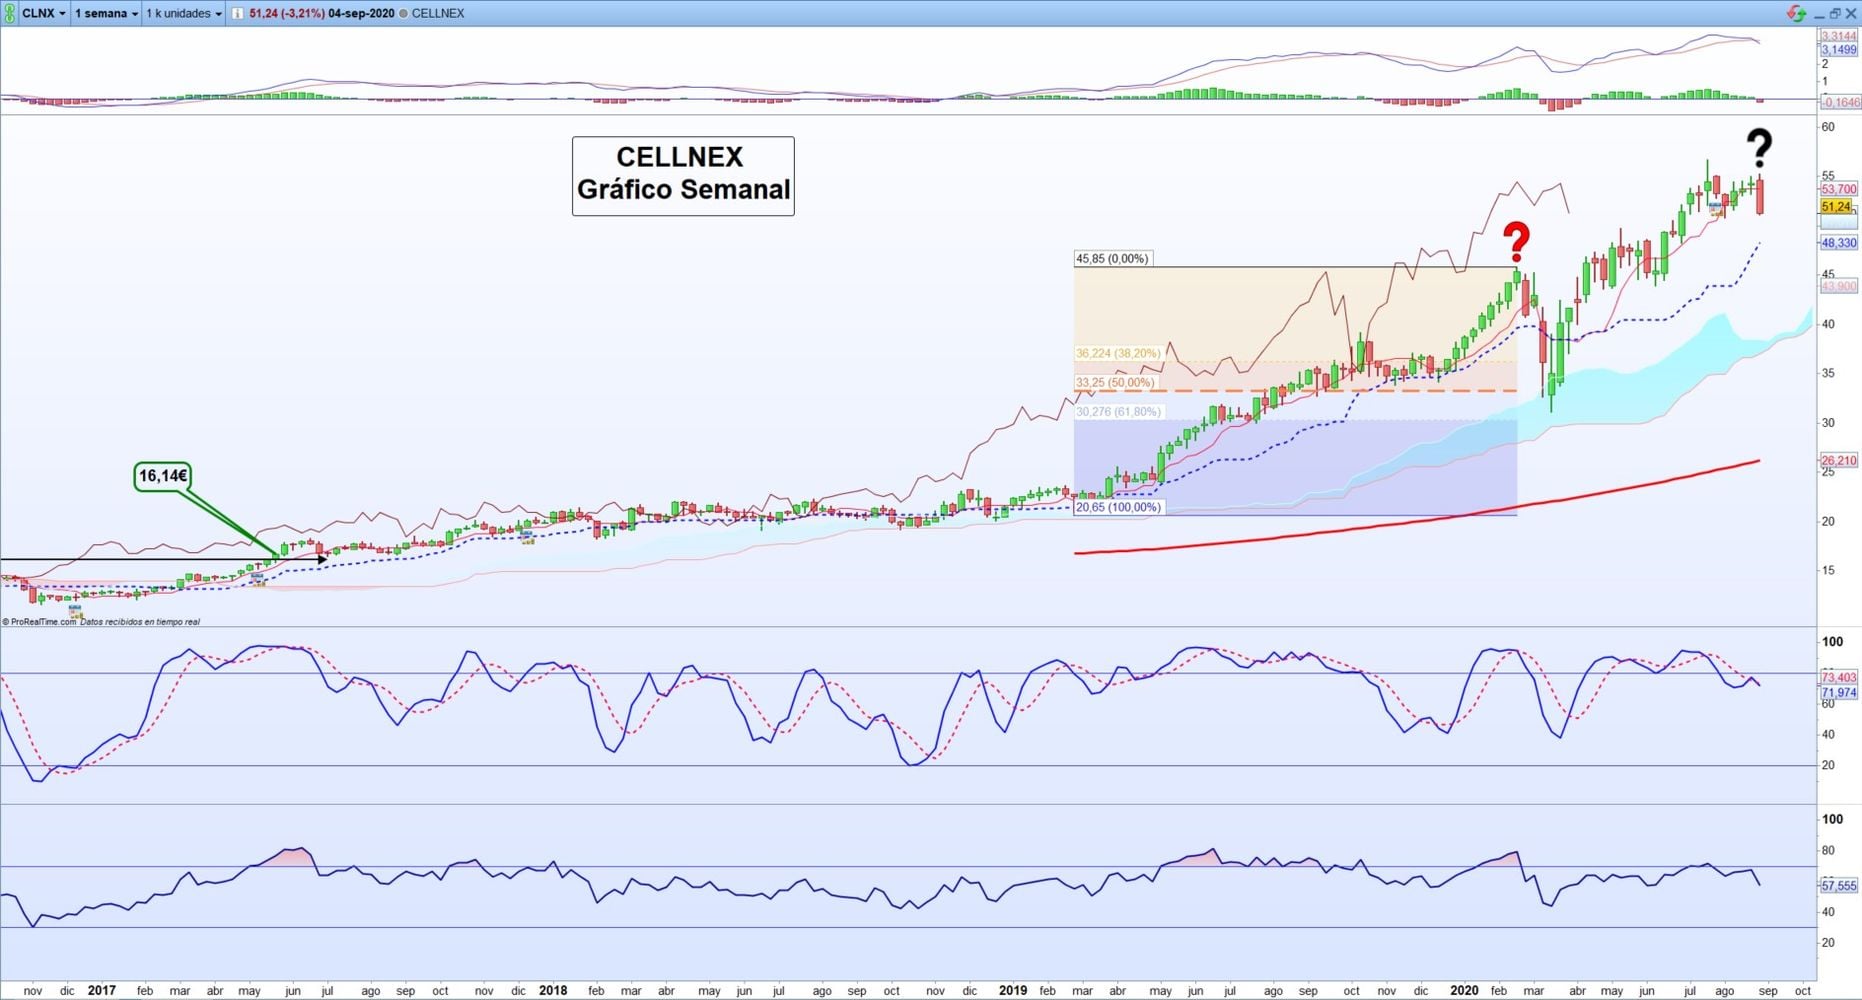The width and height of the screenshot is (1862, 1000).
Task: Open the '1 semana' timeframe dropdown
Action: click(x=106, y=14)
